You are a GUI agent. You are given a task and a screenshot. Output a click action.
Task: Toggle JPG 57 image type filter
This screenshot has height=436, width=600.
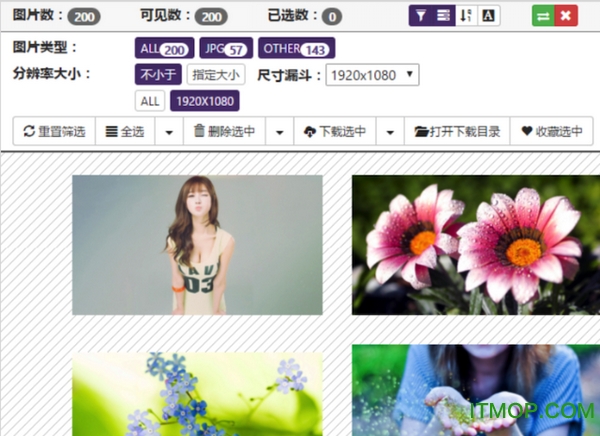(x=226, y=48)
